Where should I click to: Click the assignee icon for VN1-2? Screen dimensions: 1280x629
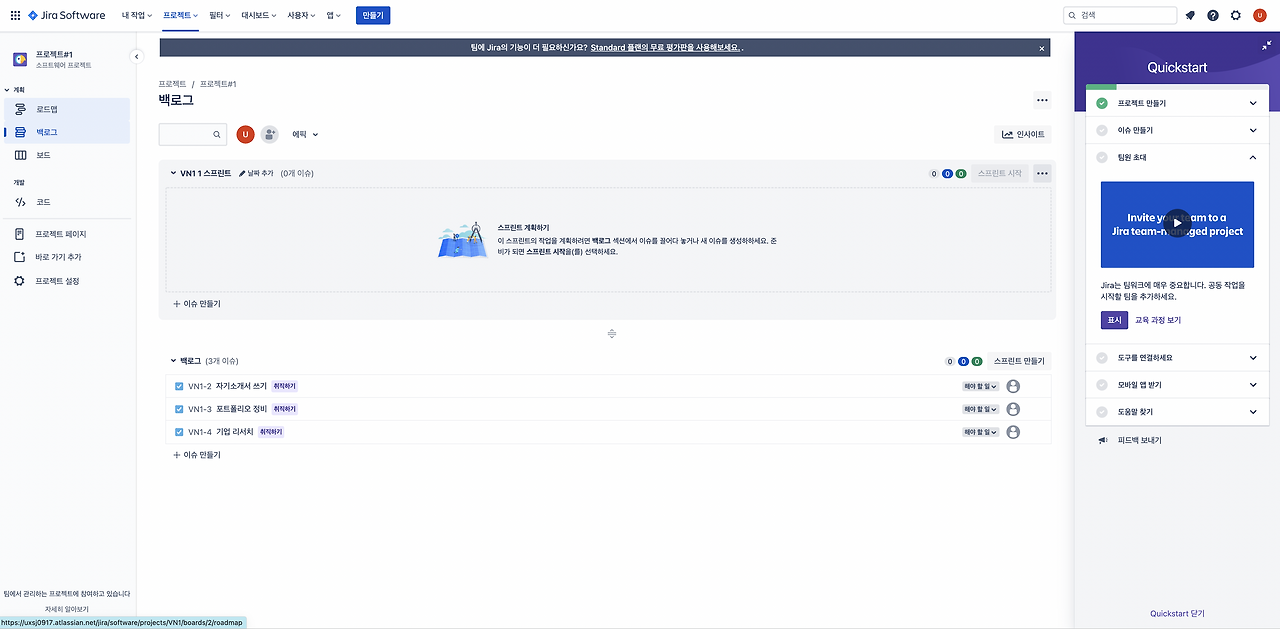(x=1013, y=386)
